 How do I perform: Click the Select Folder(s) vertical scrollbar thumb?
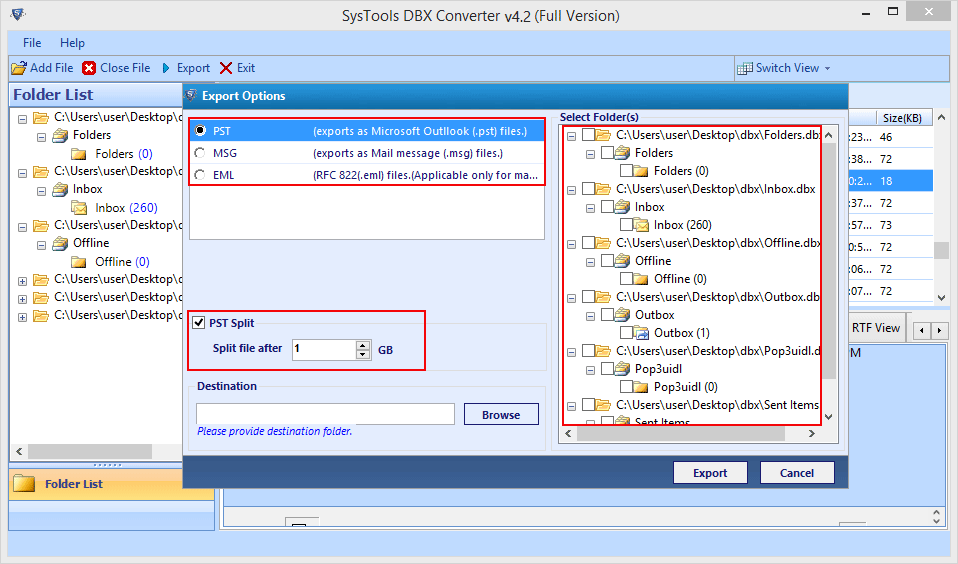point(829,260)
